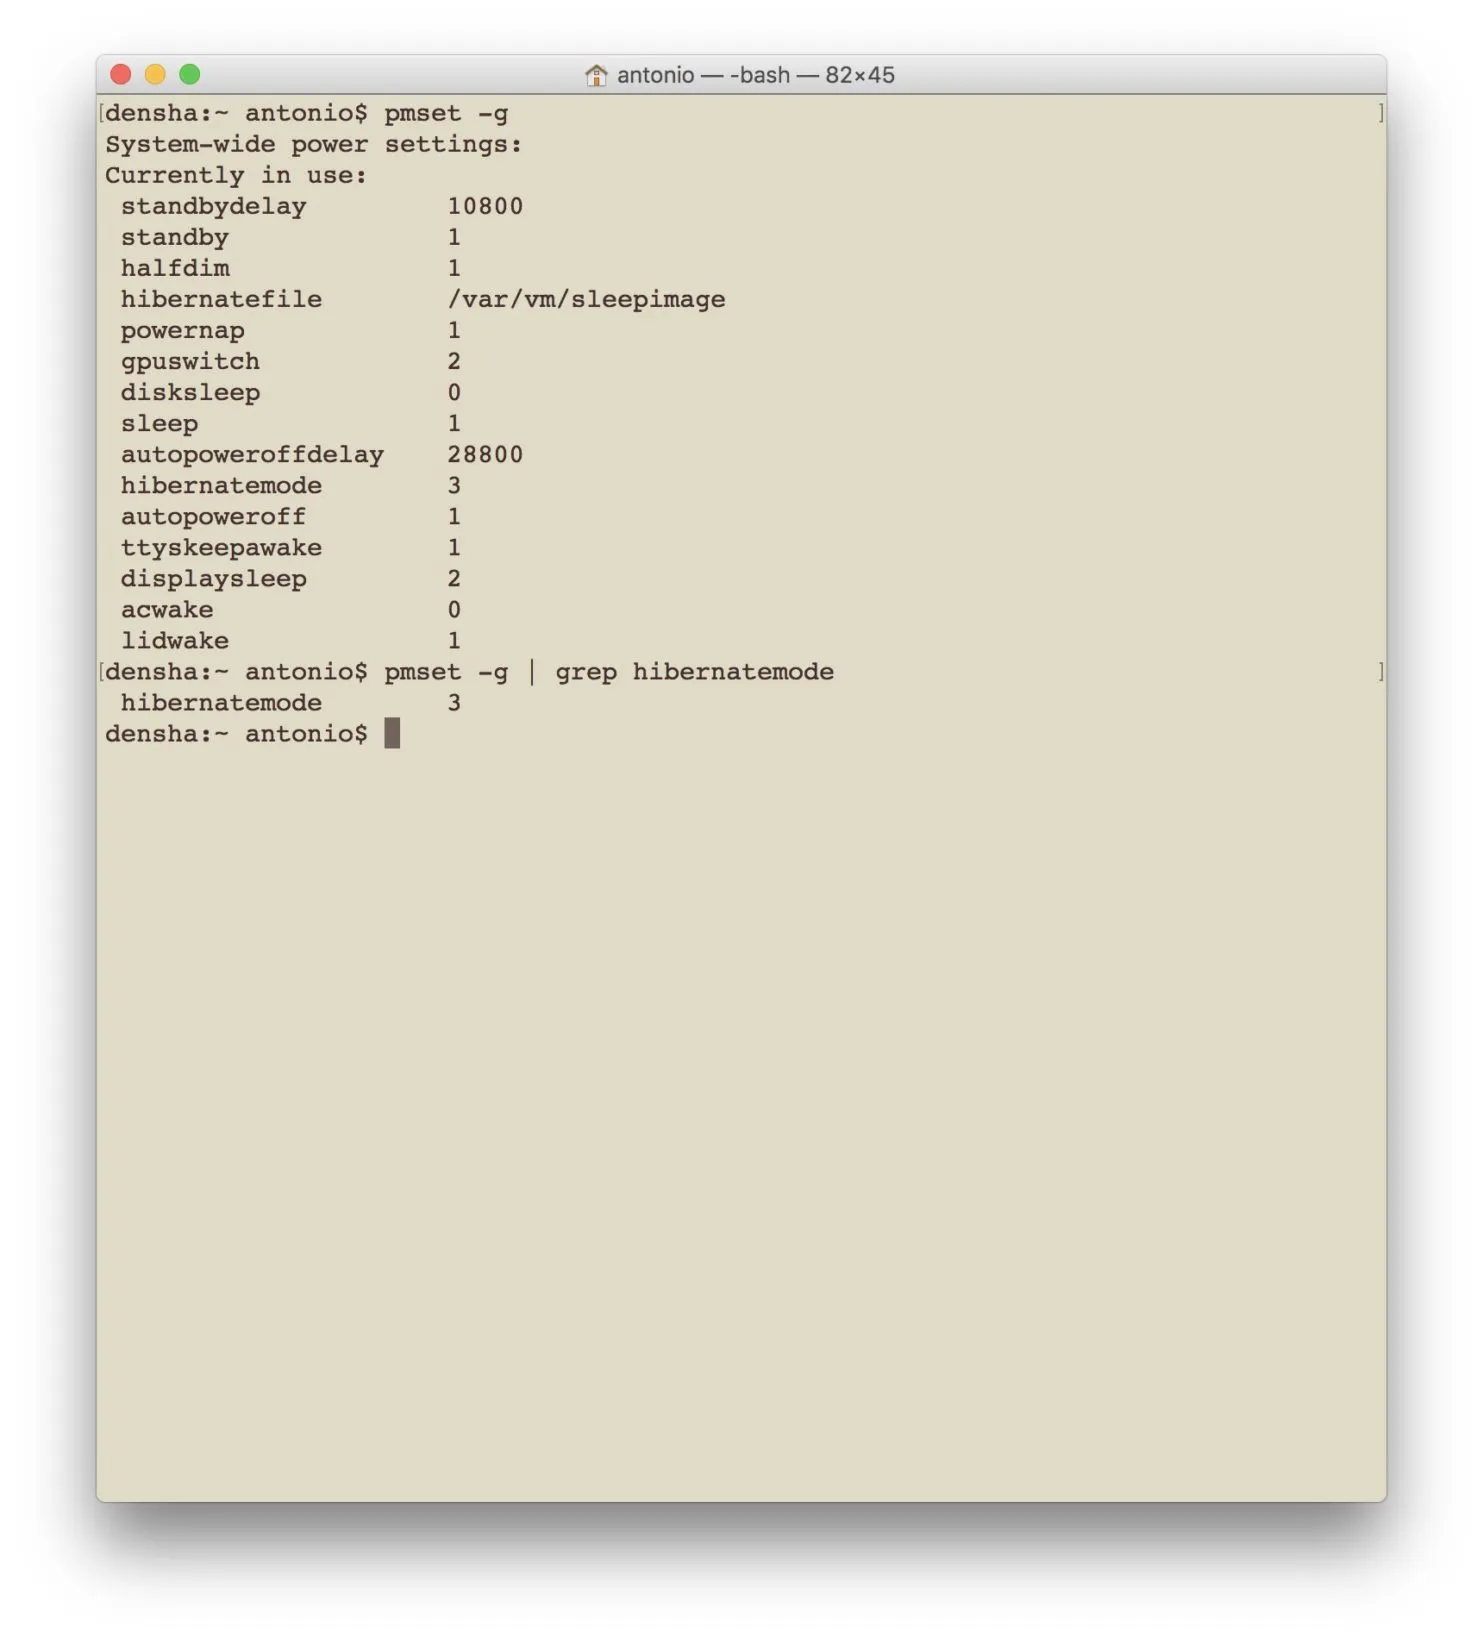
Task: Click the 'displaysleep' setting name
Action: click(213, 579)
